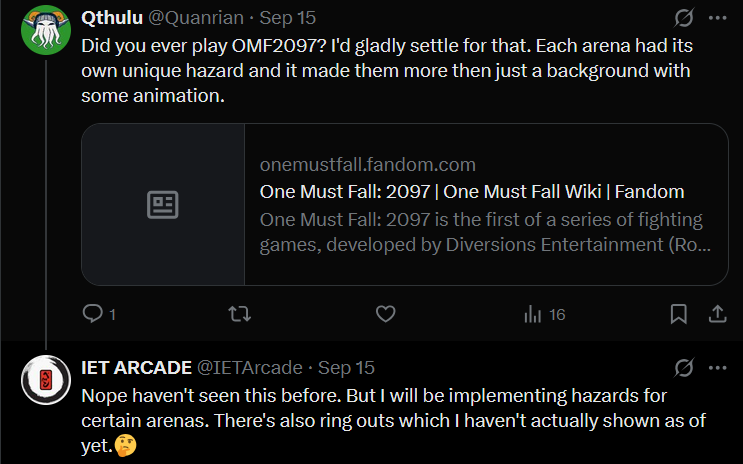743x464 pixels.
Task: View analytics showing 16 views
Action: pyautogui.click(x=544, y=314)
